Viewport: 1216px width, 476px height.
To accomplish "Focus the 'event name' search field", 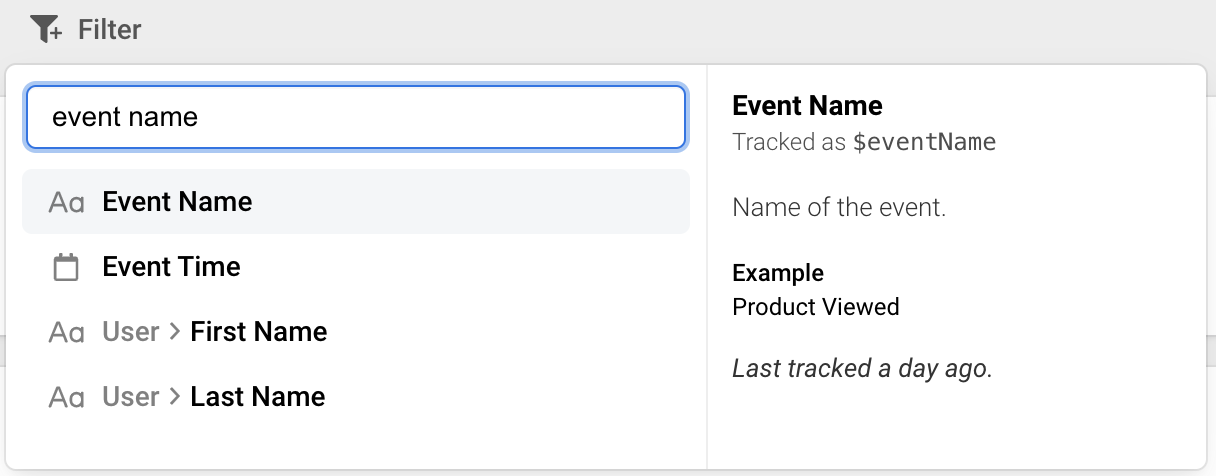I will pos(356,117).
